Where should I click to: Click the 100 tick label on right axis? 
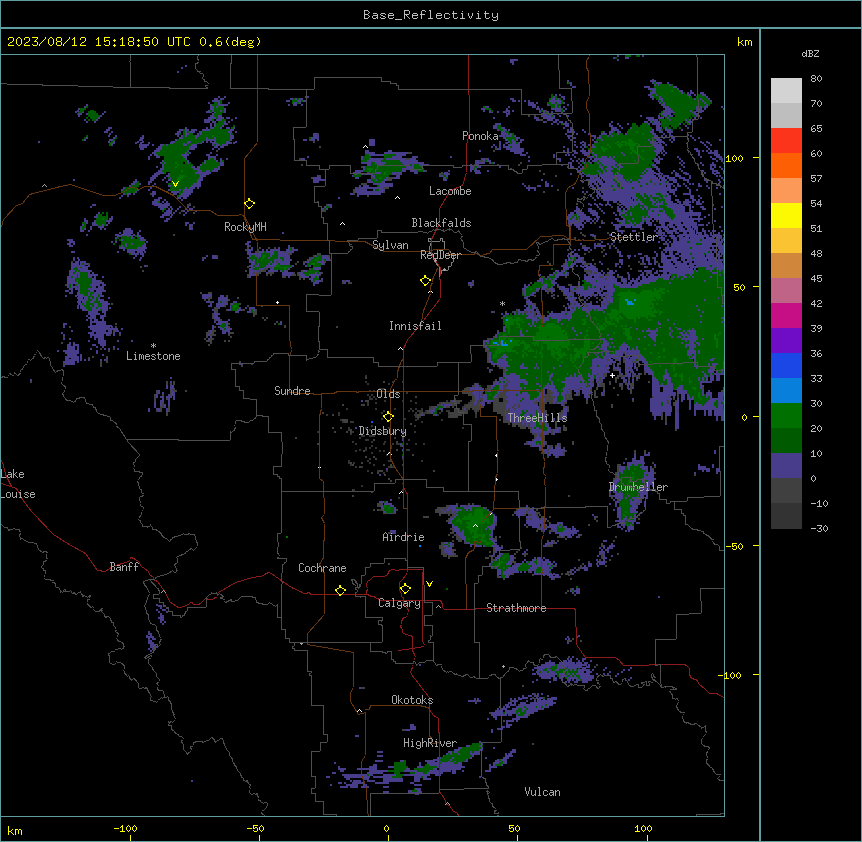pos(734,158)
